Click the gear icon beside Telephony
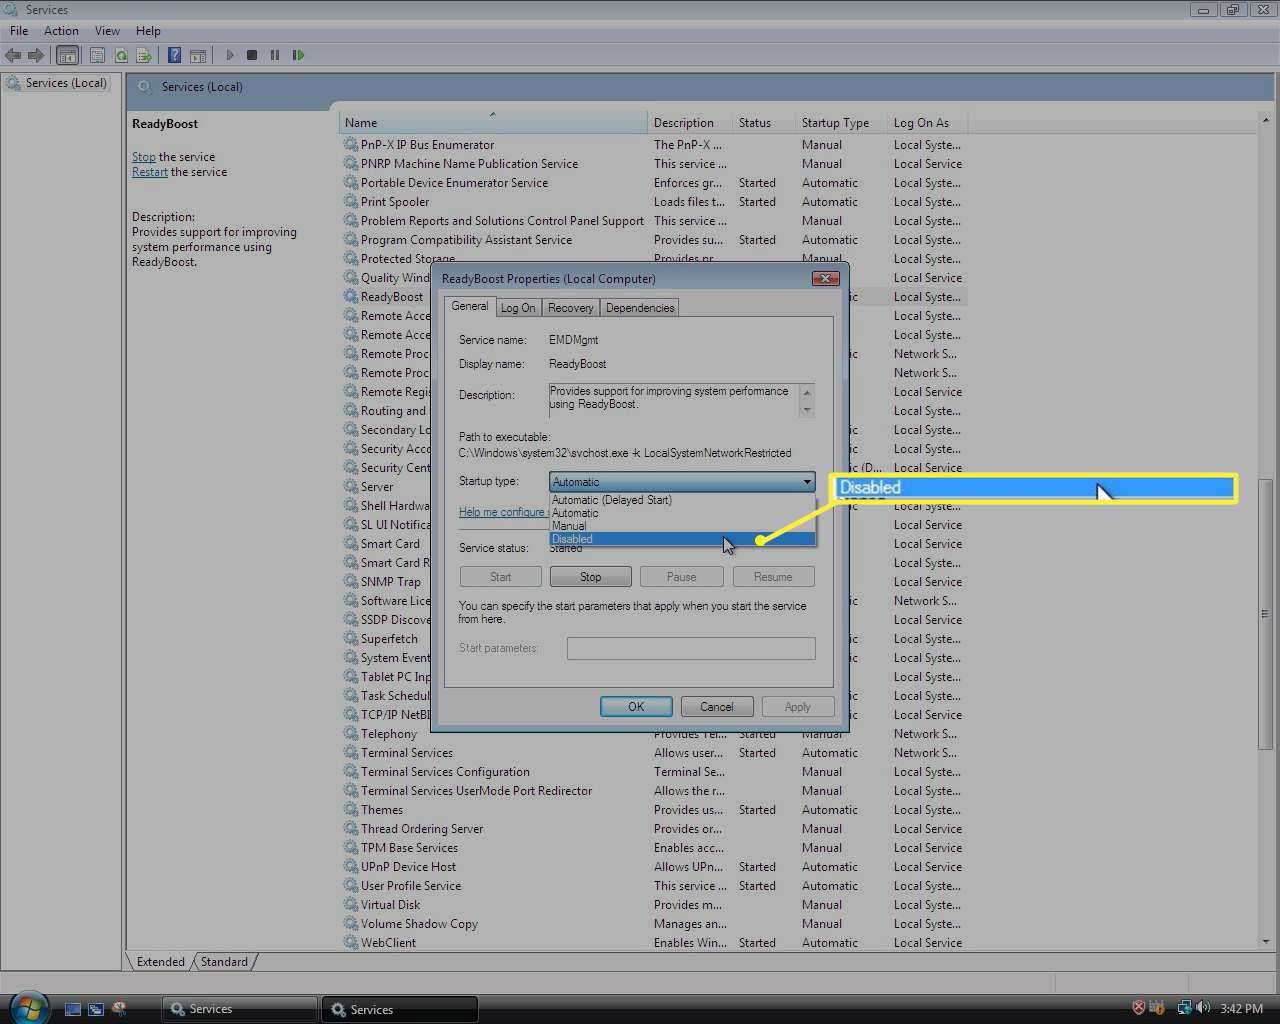This screenshot has height=1024, width=1280. pos(351,734)
